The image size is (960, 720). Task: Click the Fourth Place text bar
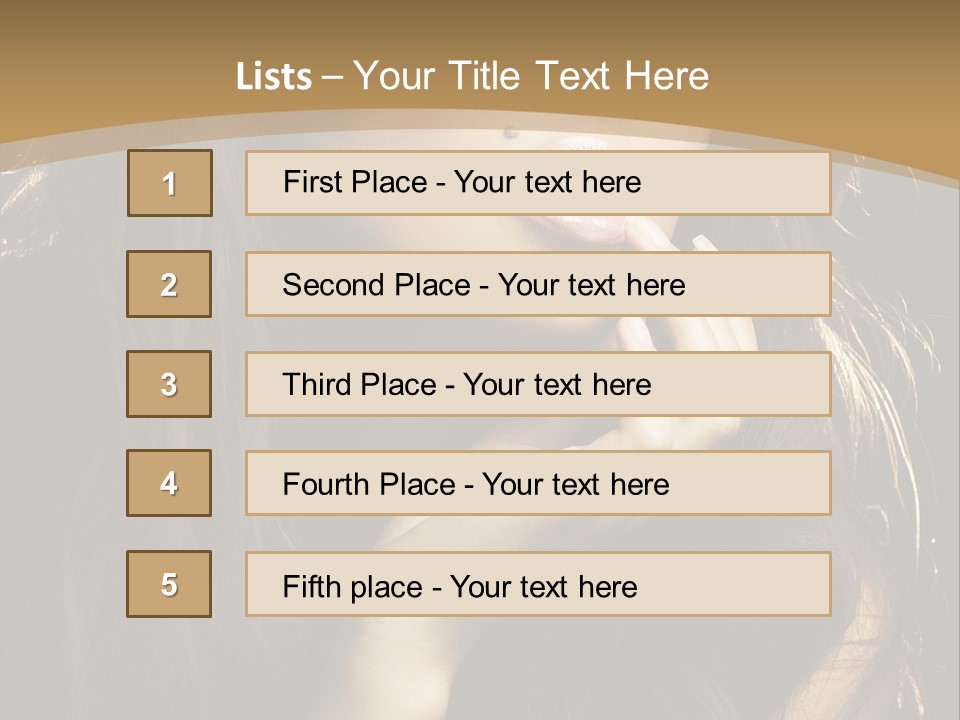click(x=538, y=484)
